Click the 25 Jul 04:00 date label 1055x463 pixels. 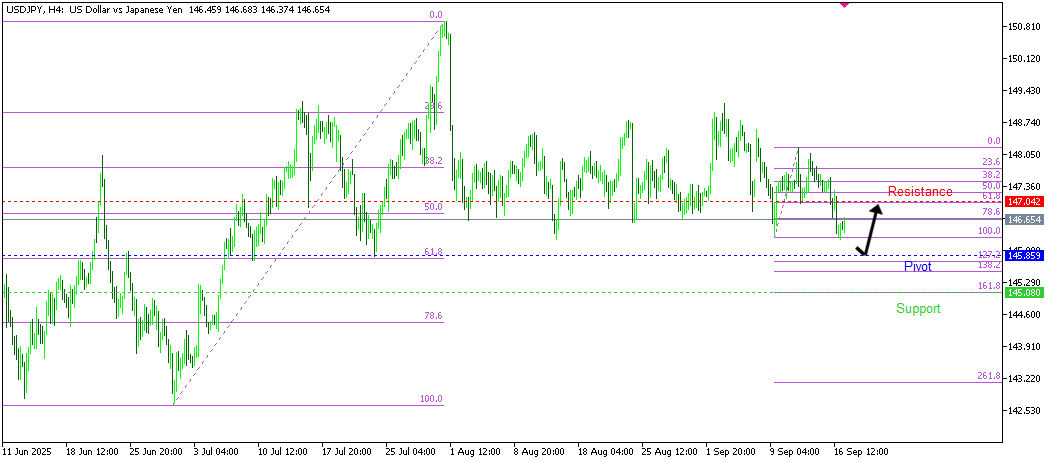(x=412, y=451)
